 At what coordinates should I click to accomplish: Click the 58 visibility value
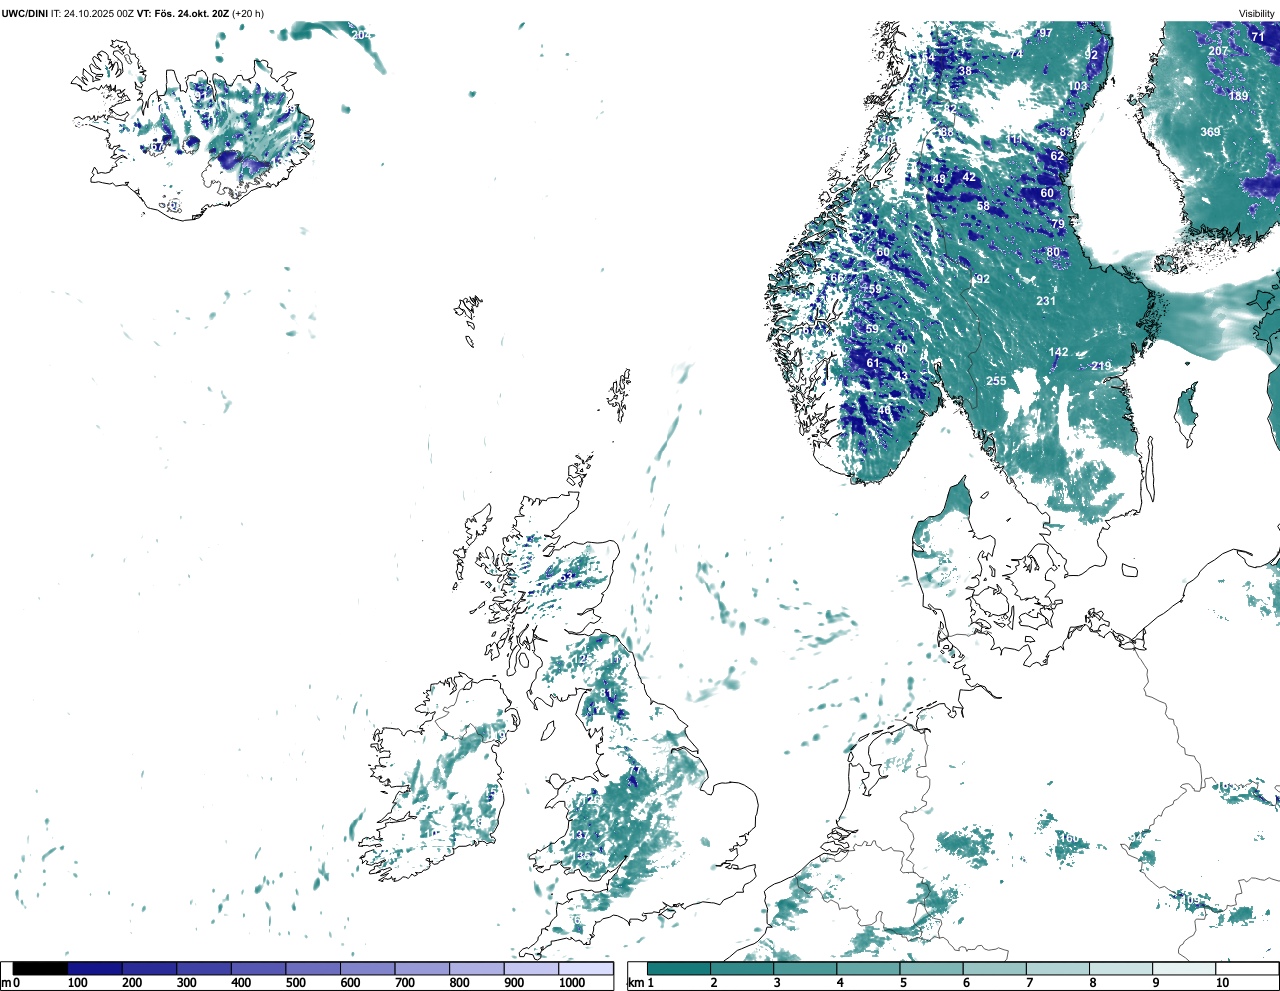tap(983, 206)
